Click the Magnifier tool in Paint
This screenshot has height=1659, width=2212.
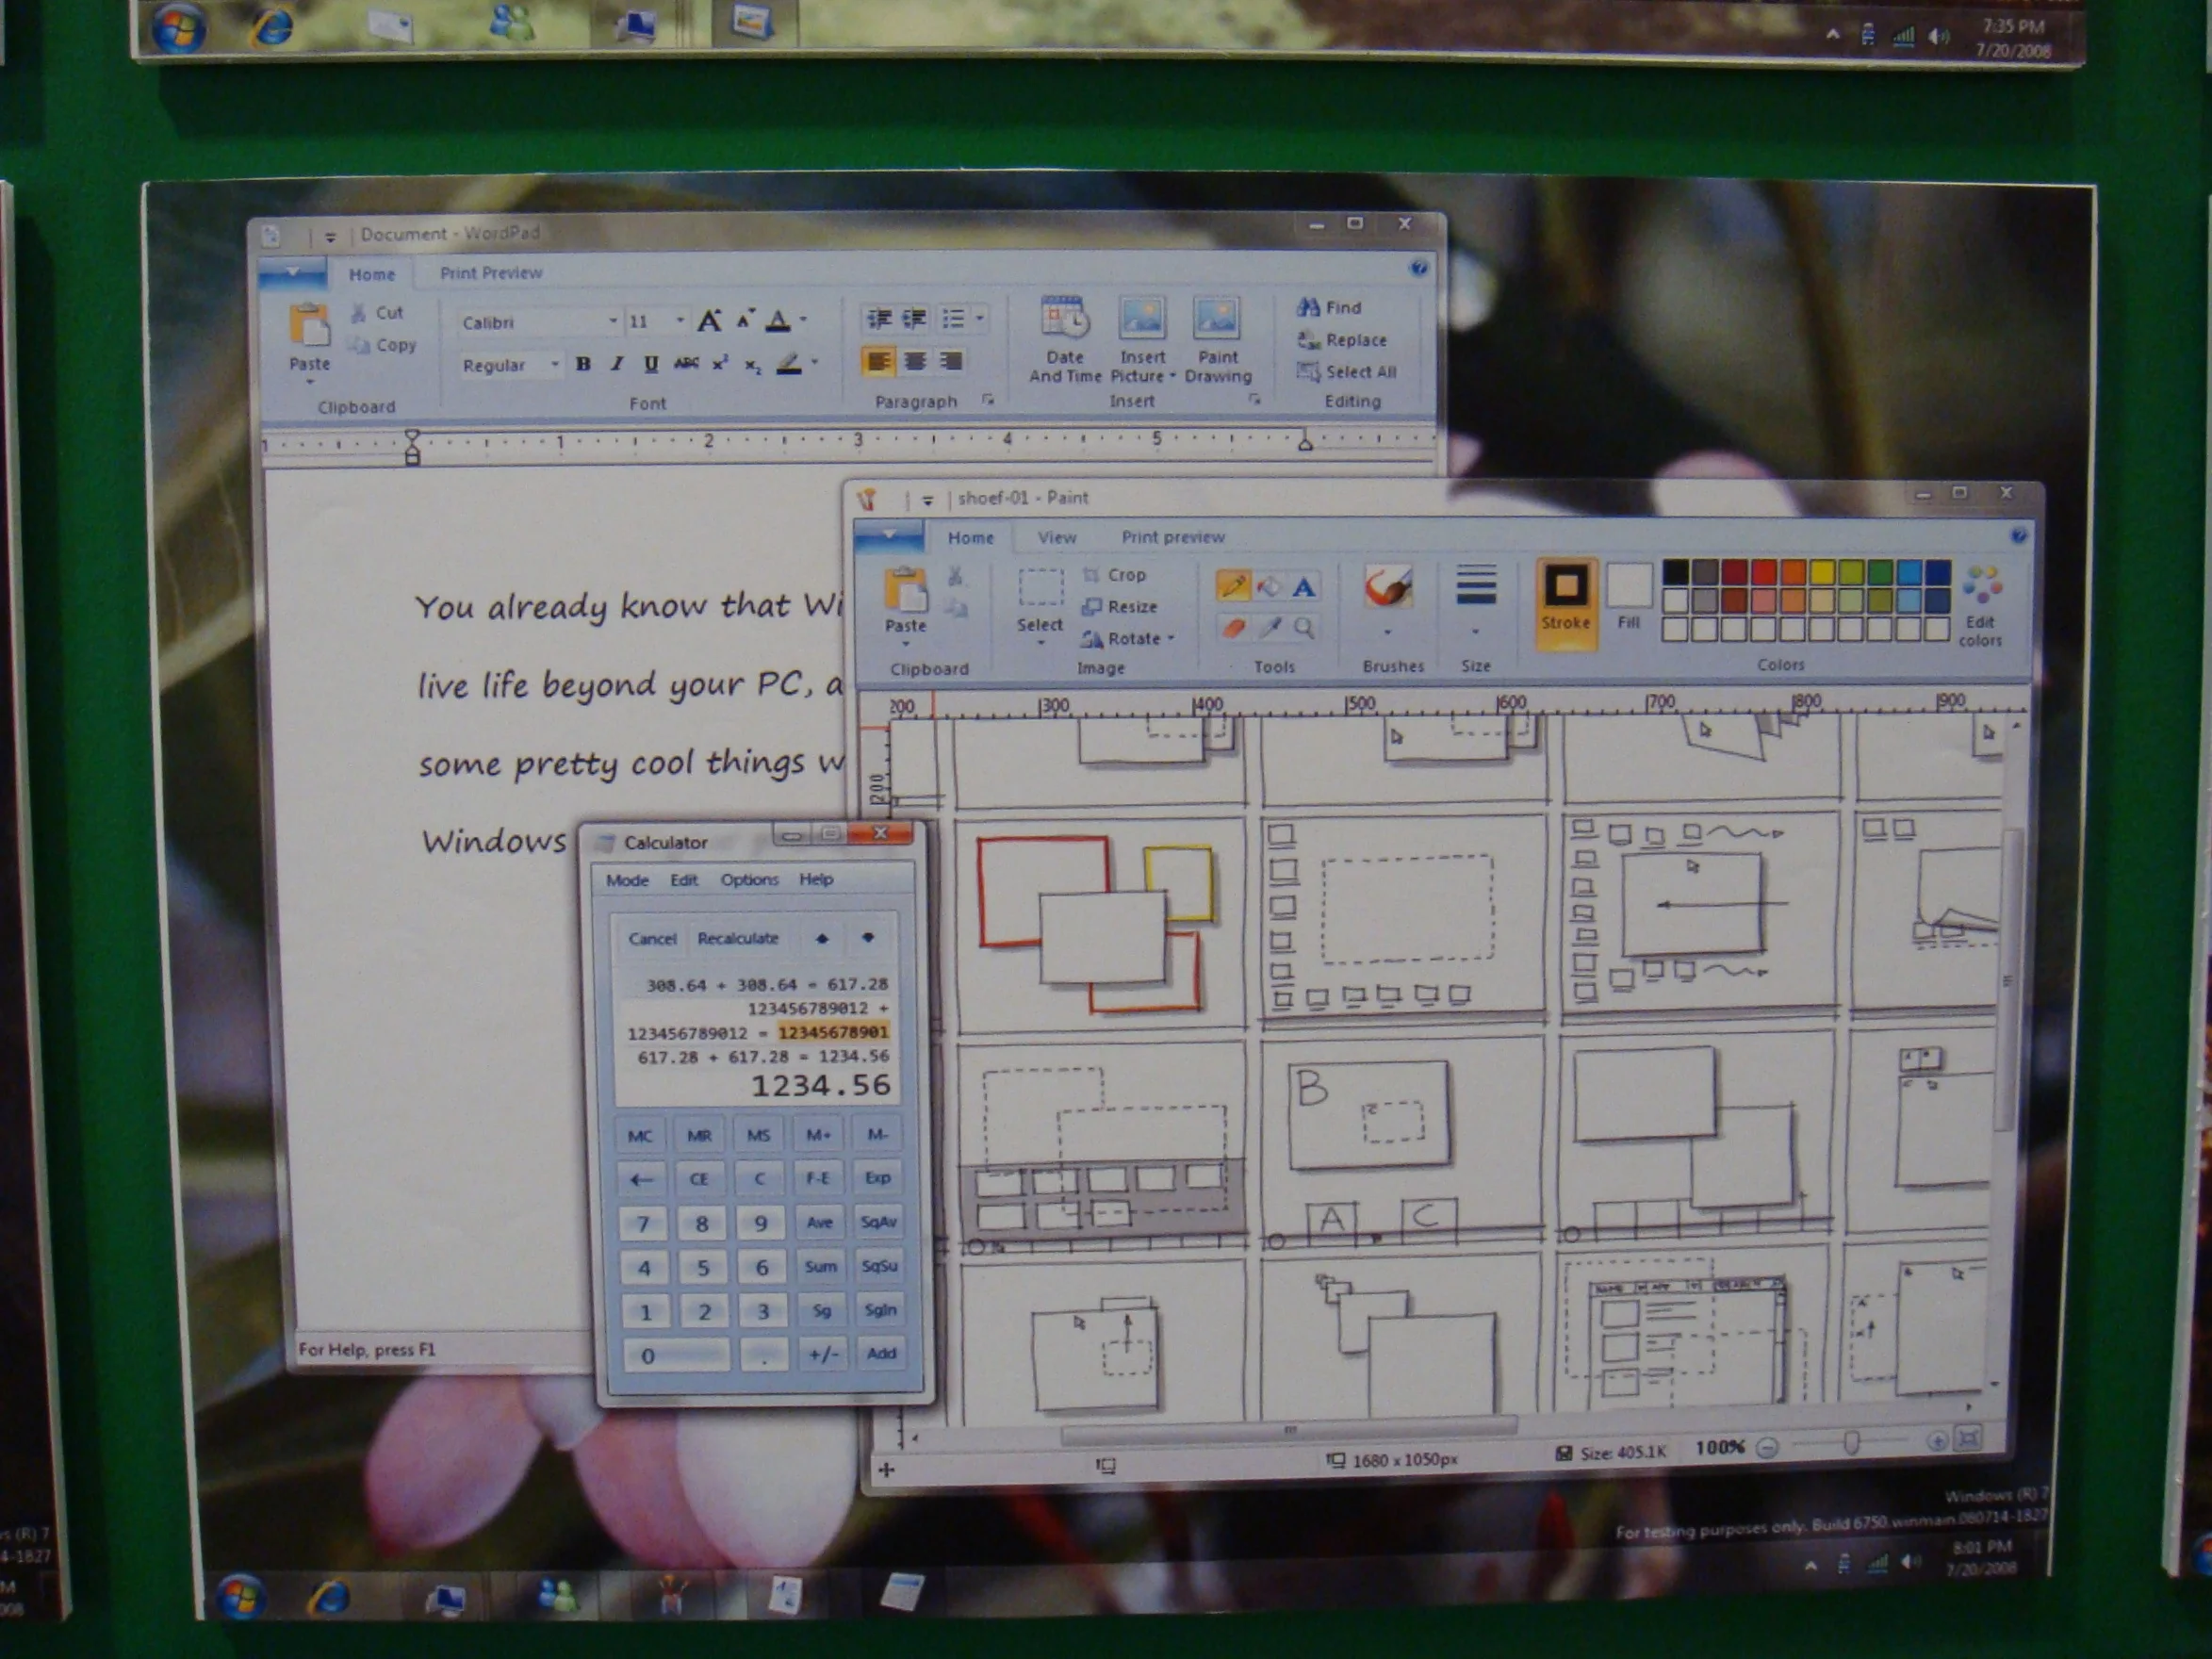pyautogui.click(x=1303, y=628)
